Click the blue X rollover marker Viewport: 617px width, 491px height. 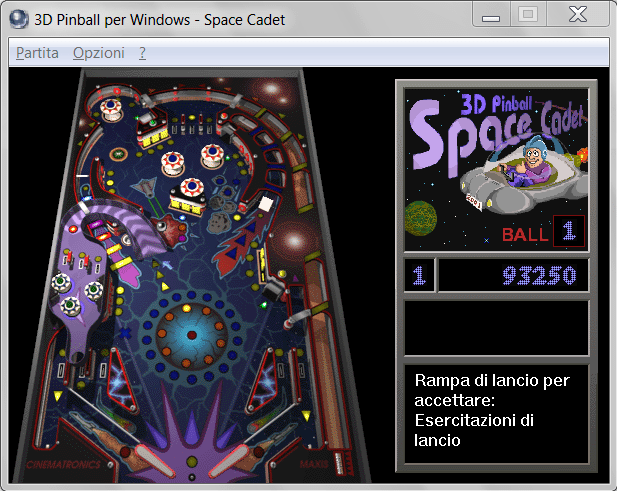(125, 333)
